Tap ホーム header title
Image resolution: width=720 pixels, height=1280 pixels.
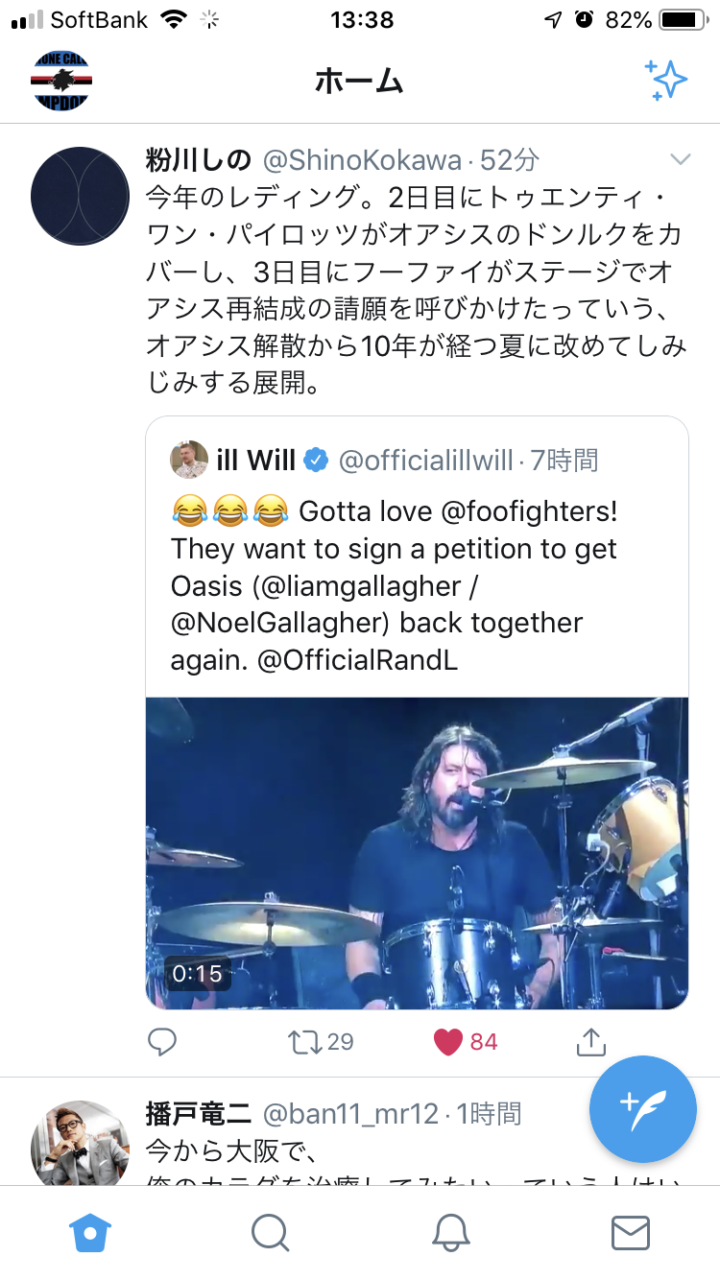pyautogui.click(x=359, y=80)
